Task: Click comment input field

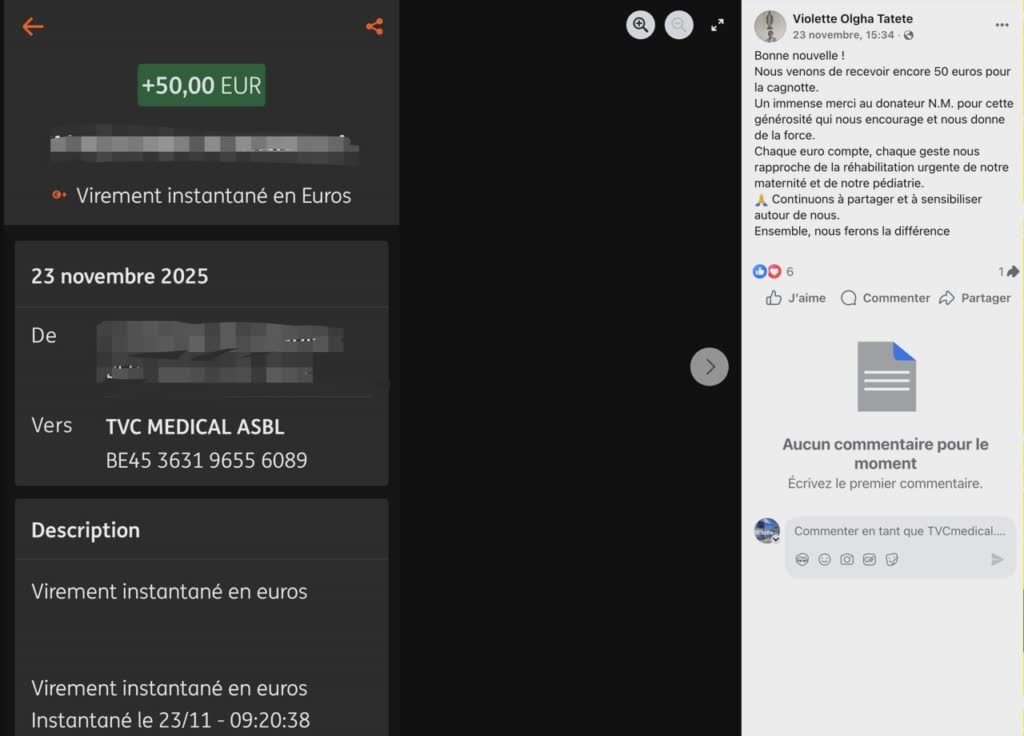Action: coord(899,531)
